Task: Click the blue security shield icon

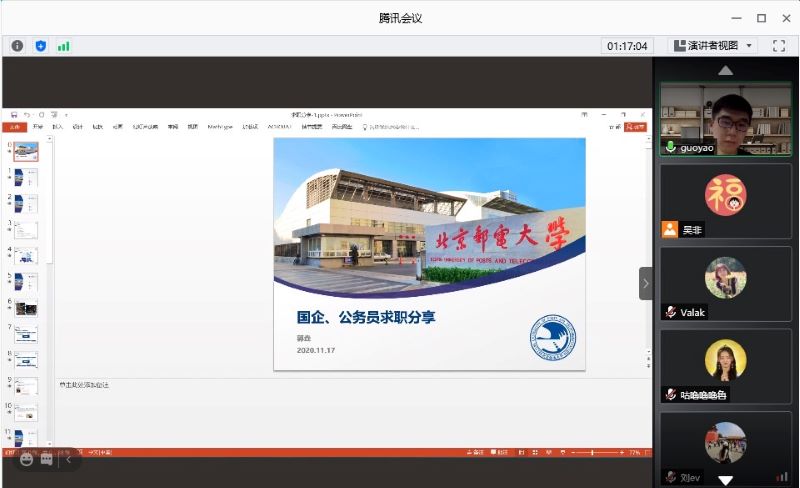Action: (x=41, y=46)
